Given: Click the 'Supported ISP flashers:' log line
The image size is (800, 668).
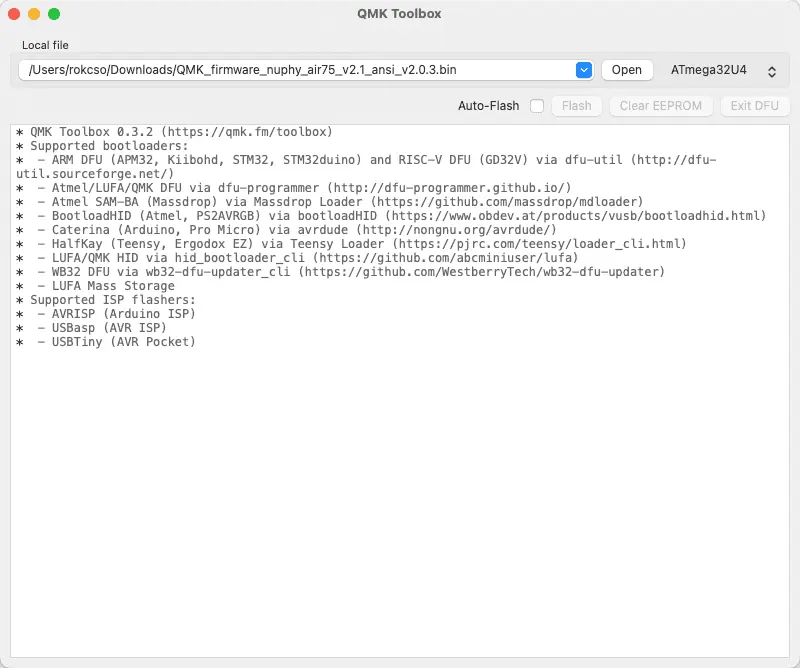Looking at the screenshot, I should pyautogui.click(x=106, y=300).
